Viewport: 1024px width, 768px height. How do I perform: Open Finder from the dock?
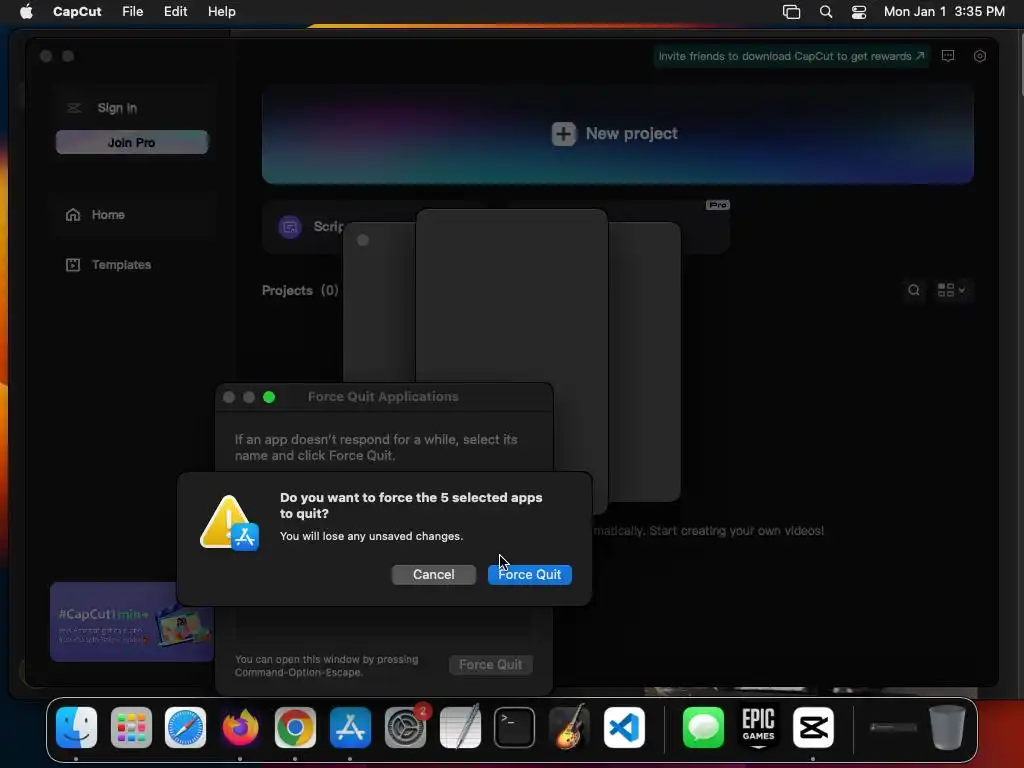[x=76, y=728]
